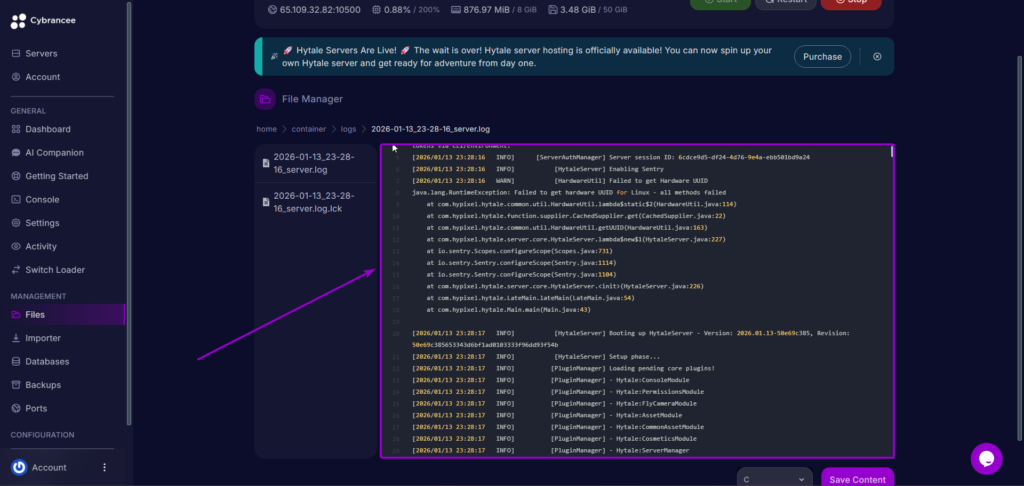Click the Account power icon at bottom
The image size is (1024, 486).
[x=18, y=467]
